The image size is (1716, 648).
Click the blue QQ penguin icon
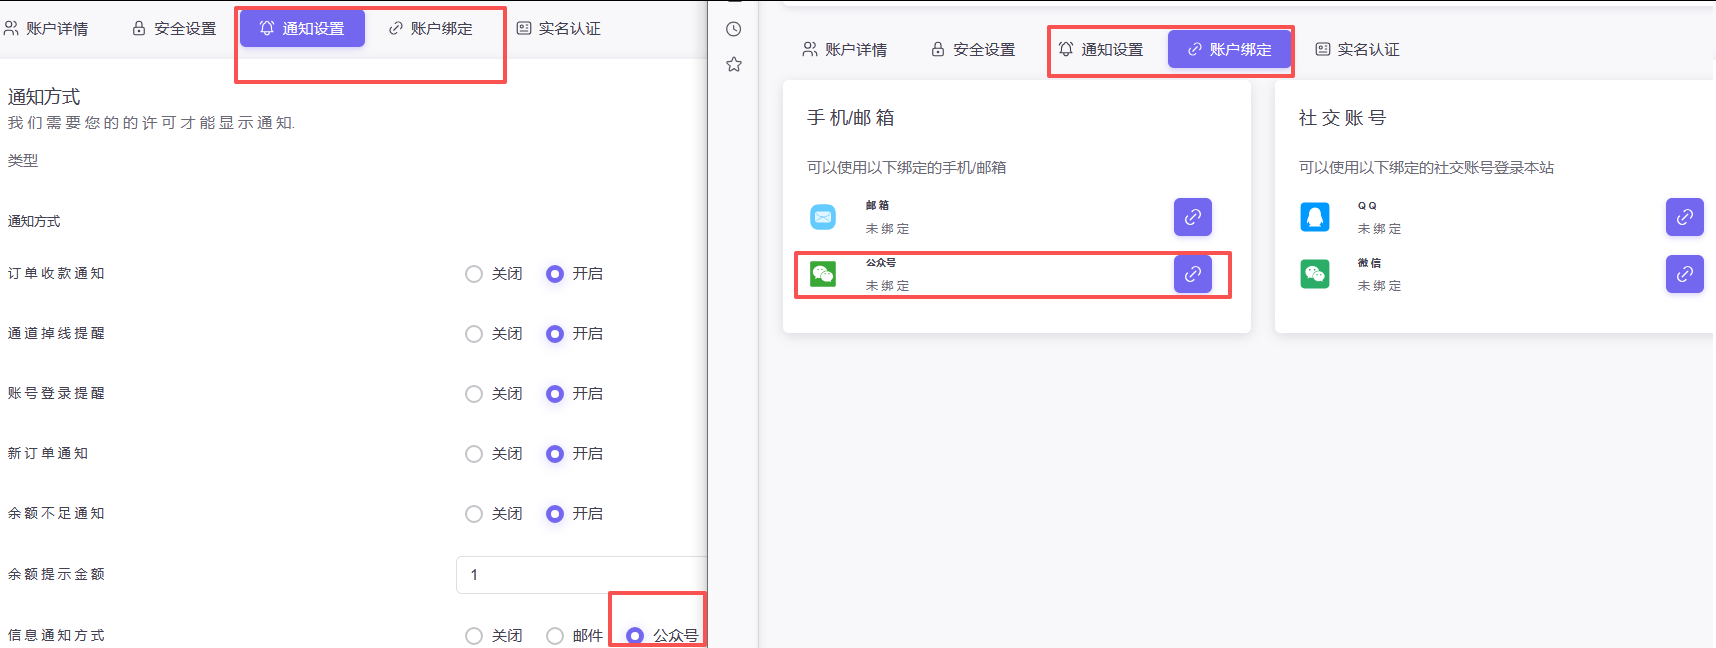point(1314,217)
